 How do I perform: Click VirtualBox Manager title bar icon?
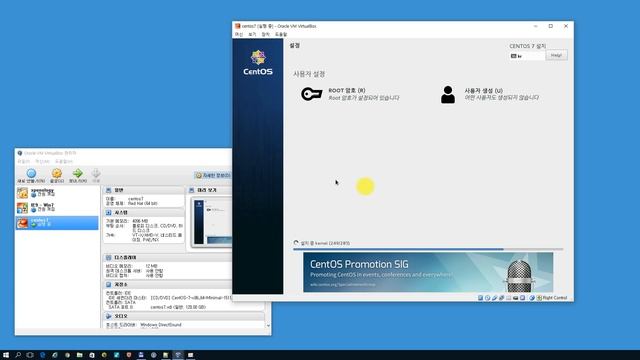click(20, 153)
